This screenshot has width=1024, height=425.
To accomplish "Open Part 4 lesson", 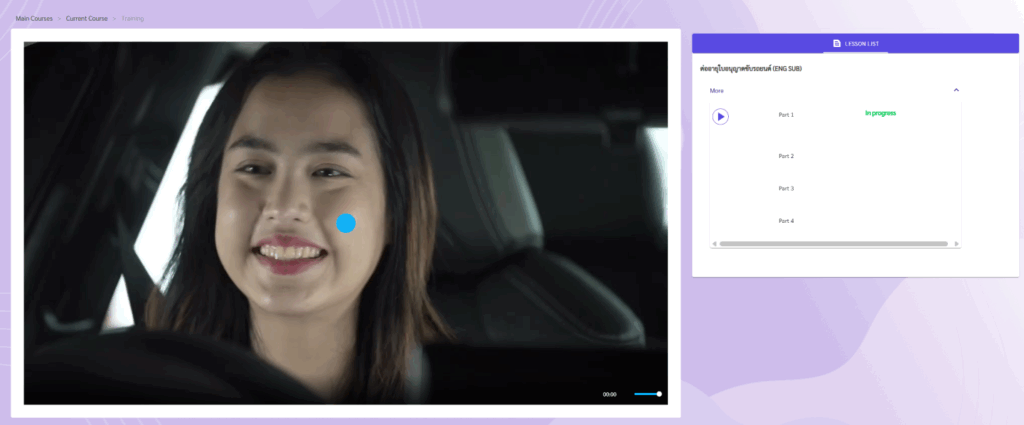I will [786, 220].
